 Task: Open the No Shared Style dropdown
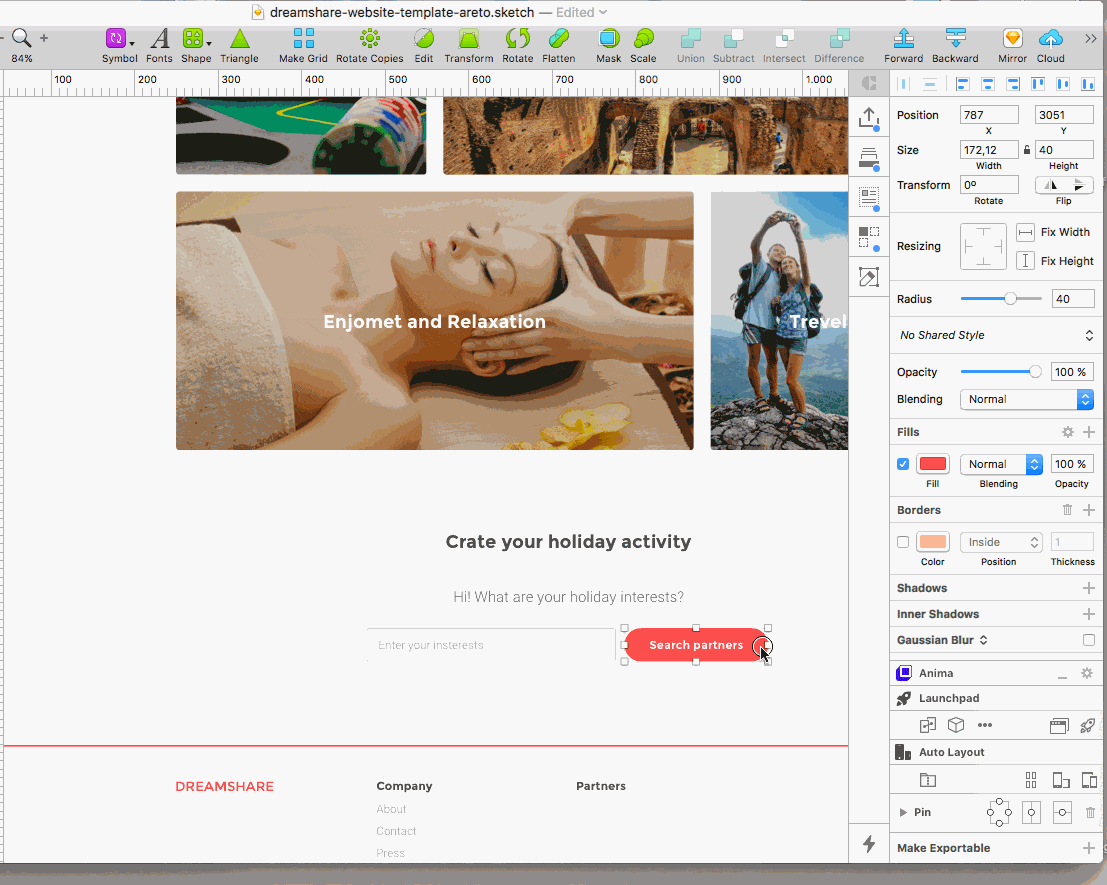[x=995, y=335]
